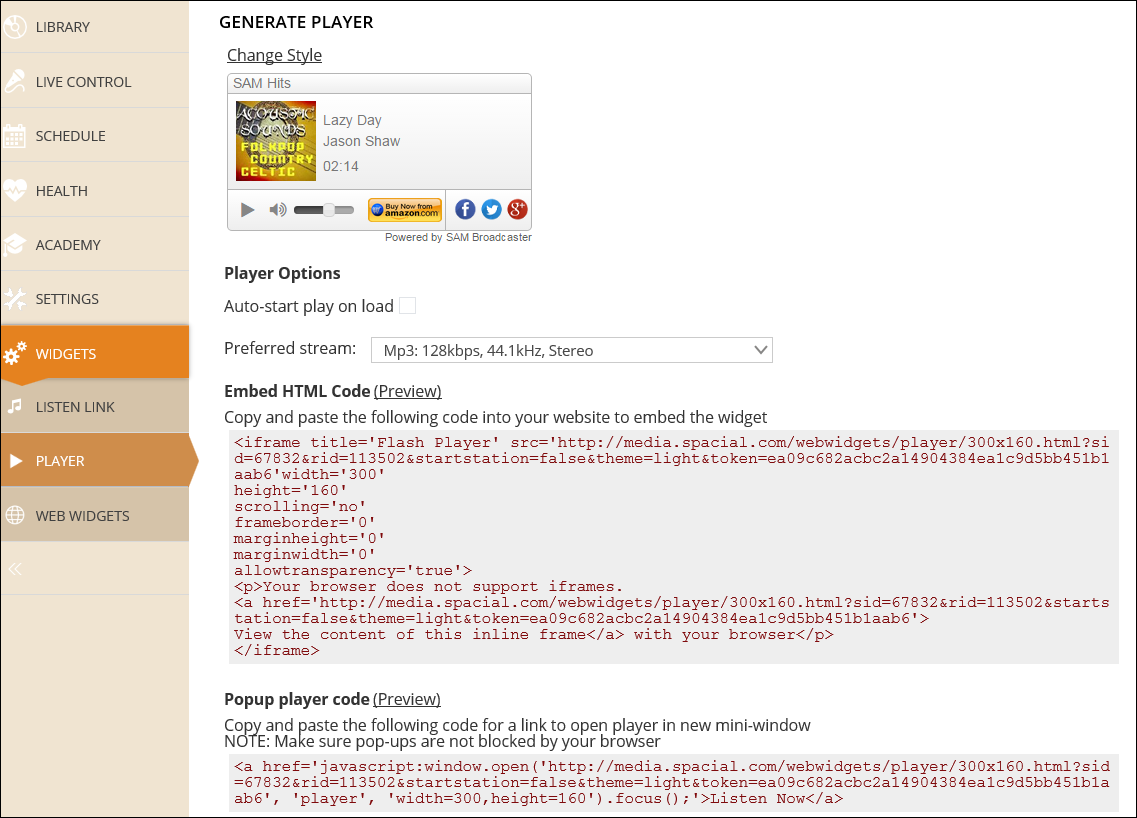Click the Schedule calendar icon
The height and width of the screenshot is (818, 1137).
(x=14, y=136)
